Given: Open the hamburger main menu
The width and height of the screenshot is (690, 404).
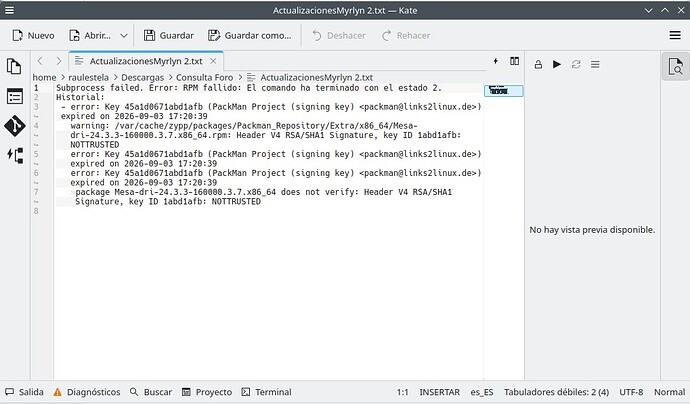Looking at the screenshot, I should pyautogui.click(x=675, y=36).
